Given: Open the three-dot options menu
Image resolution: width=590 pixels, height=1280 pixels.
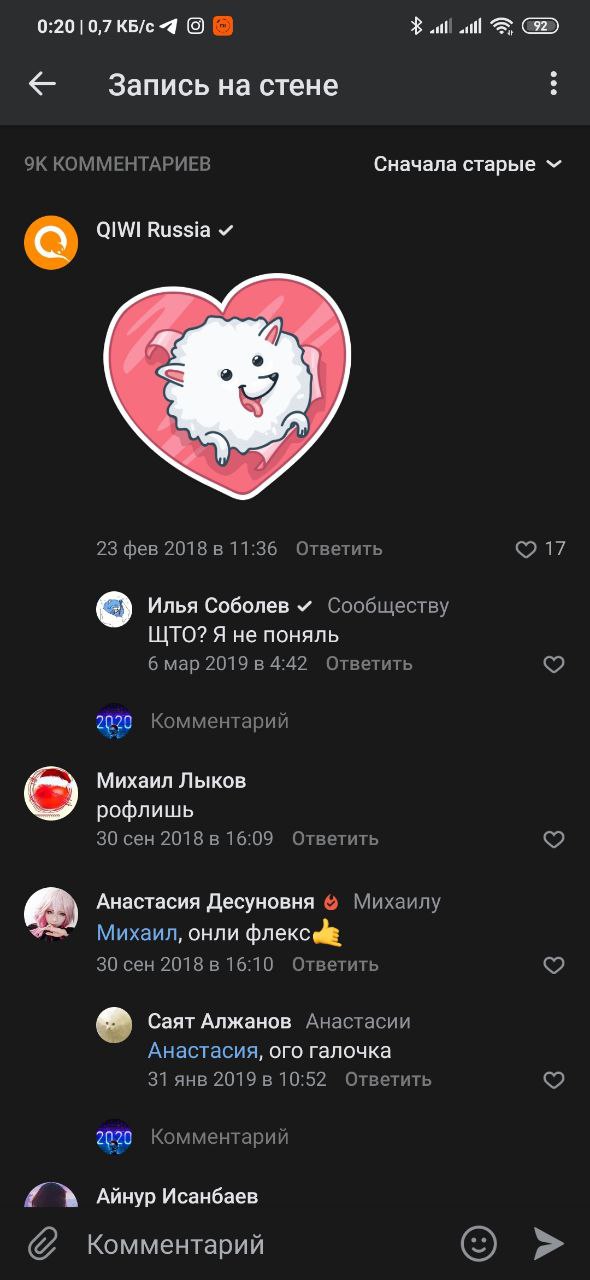Looking at the screenshot, I should [x=553, y=84].
